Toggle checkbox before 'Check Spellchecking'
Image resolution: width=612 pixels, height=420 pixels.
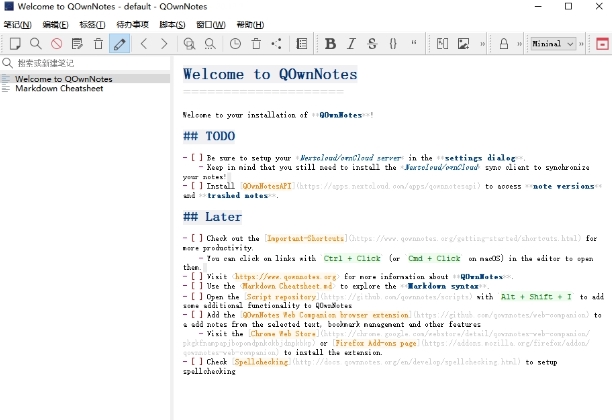[x=196, y=362]
